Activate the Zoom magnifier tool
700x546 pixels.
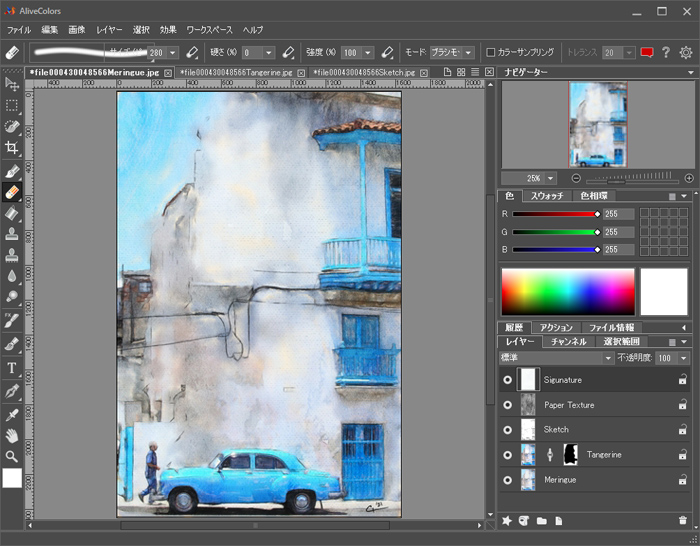[12, 456]
